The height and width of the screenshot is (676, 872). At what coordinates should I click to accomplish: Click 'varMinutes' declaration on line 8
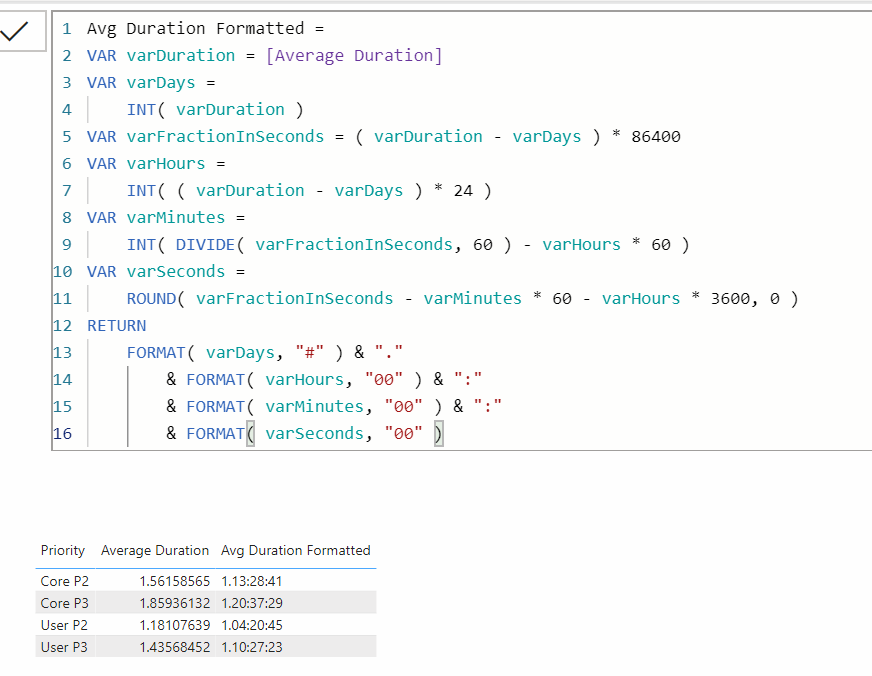click(x=176, y=218)
